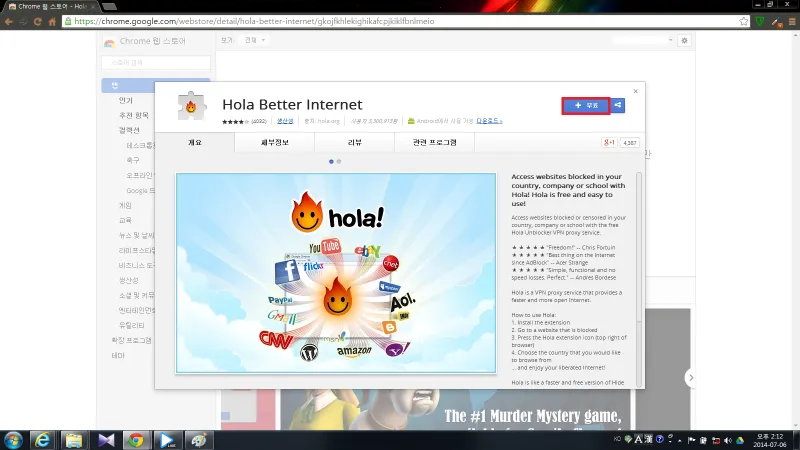Open the Paint taskbar icon
Image resolution: width=800 pixels, height=450 pixels.
tap(198, 440)
